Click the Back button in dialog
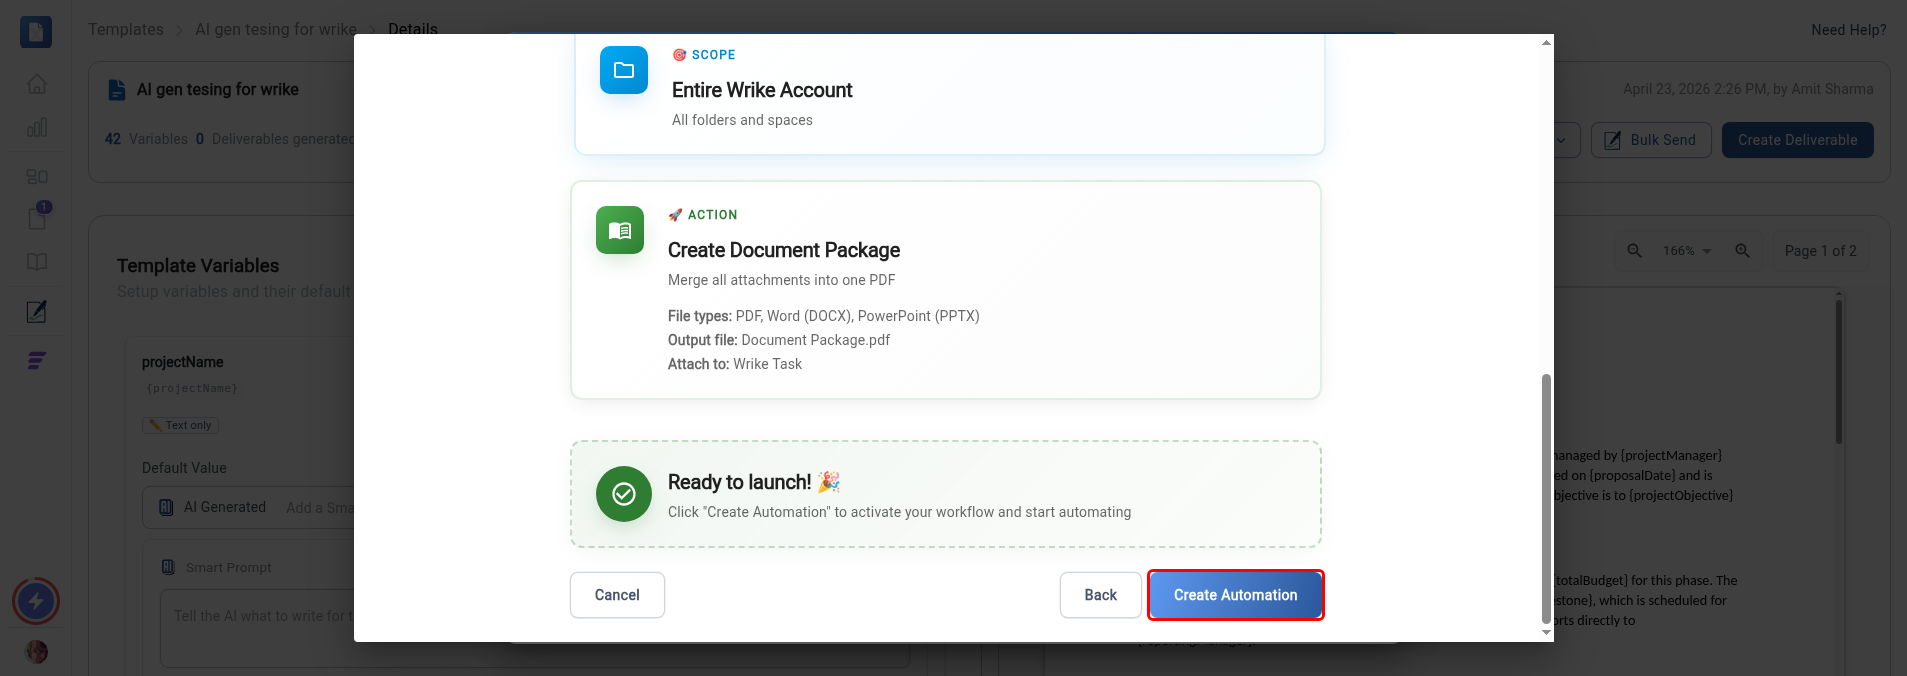Image resolution: width=1907 pixels, height=676 pixels. point(1100,595)
